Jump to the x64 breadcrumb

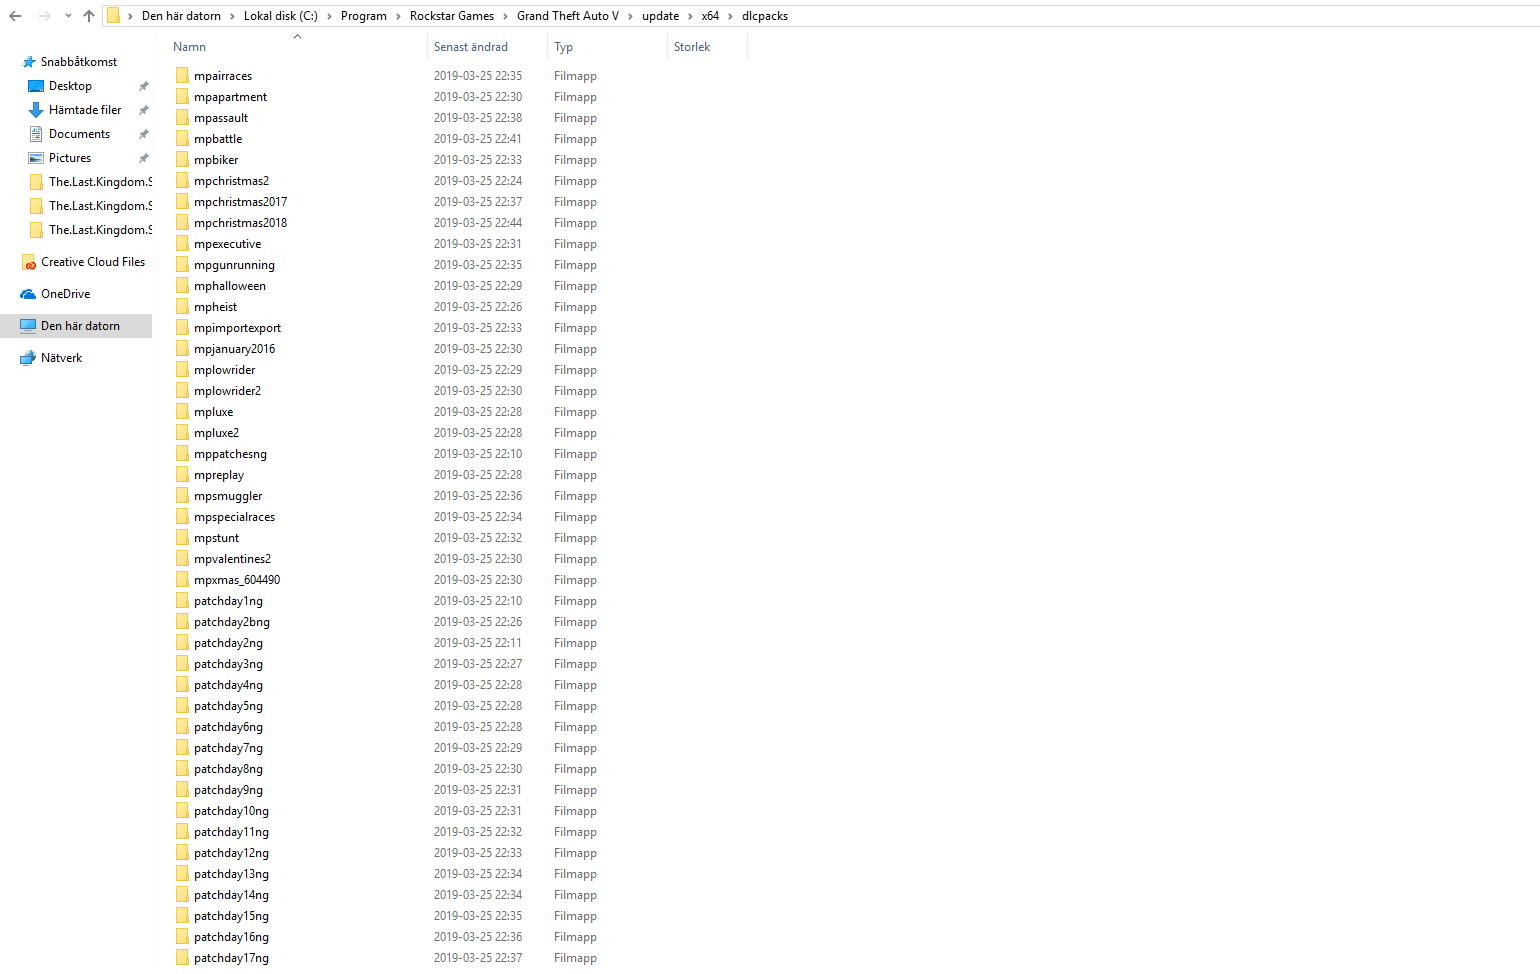tap(710, 16)
